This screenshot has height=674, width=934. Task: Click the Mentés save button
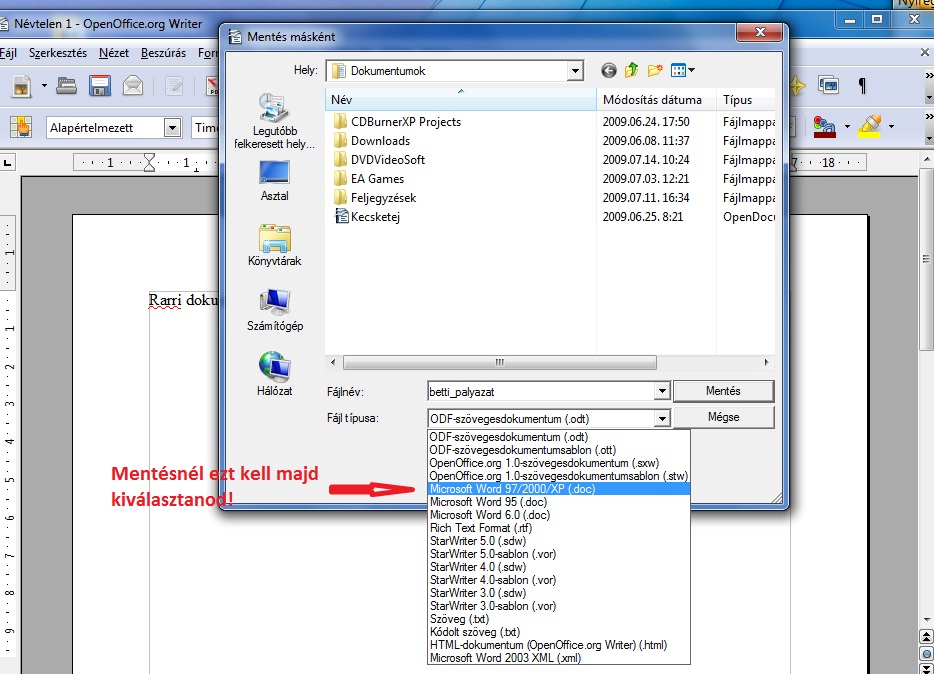pos(723,391)
